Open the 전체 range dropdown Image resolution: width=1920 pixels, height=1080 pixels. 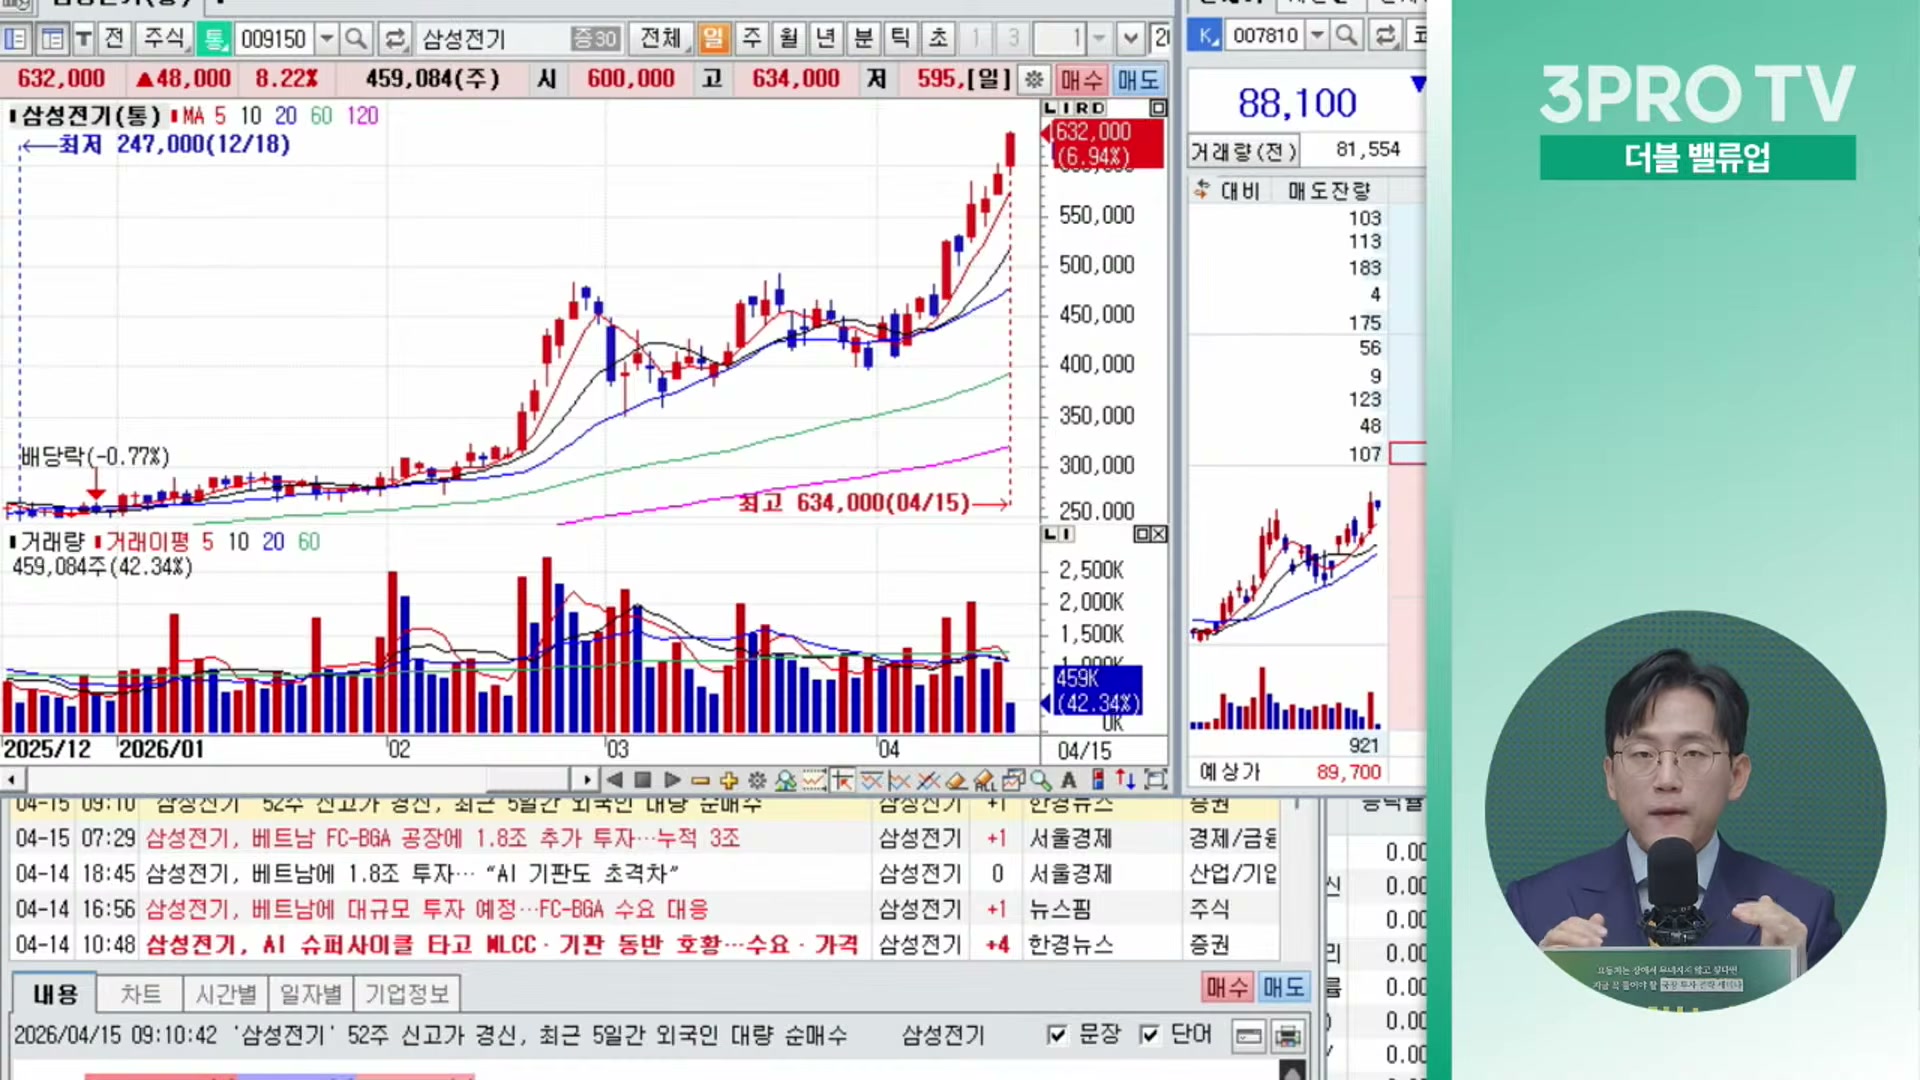point(661,39)
